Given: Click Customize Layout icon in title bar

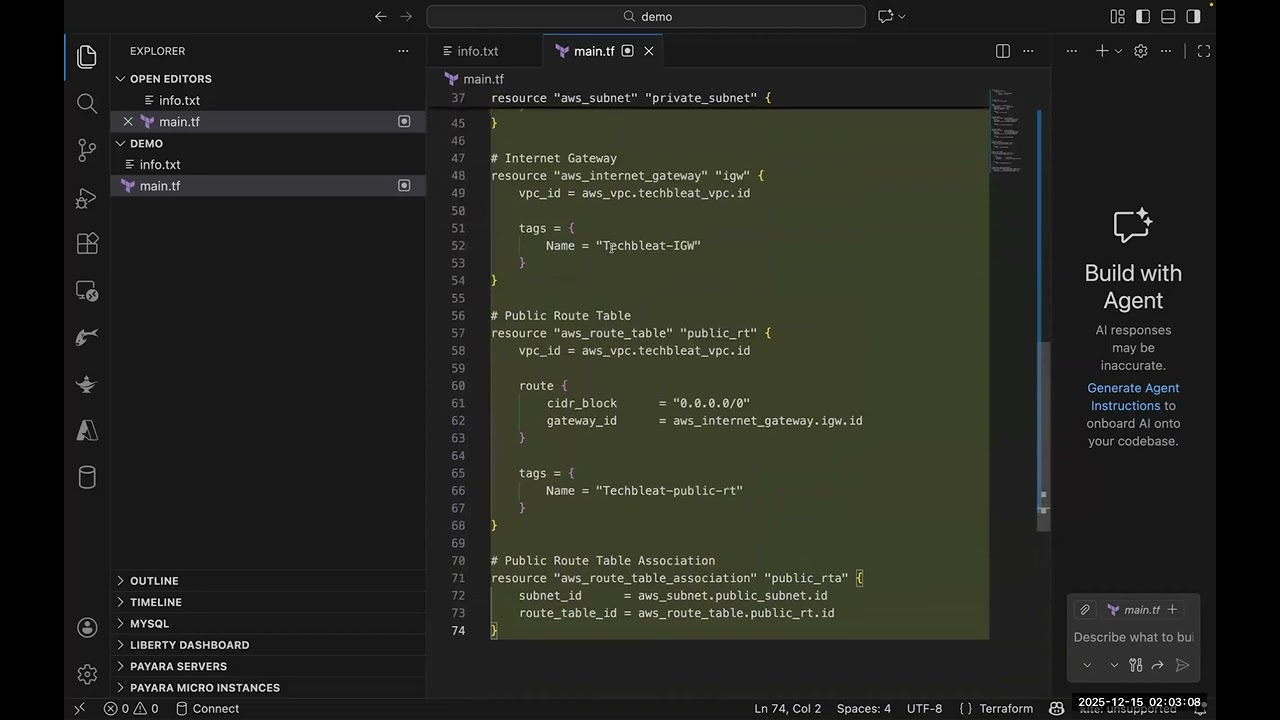Looking at the screenshot, I should point(1118,16).
